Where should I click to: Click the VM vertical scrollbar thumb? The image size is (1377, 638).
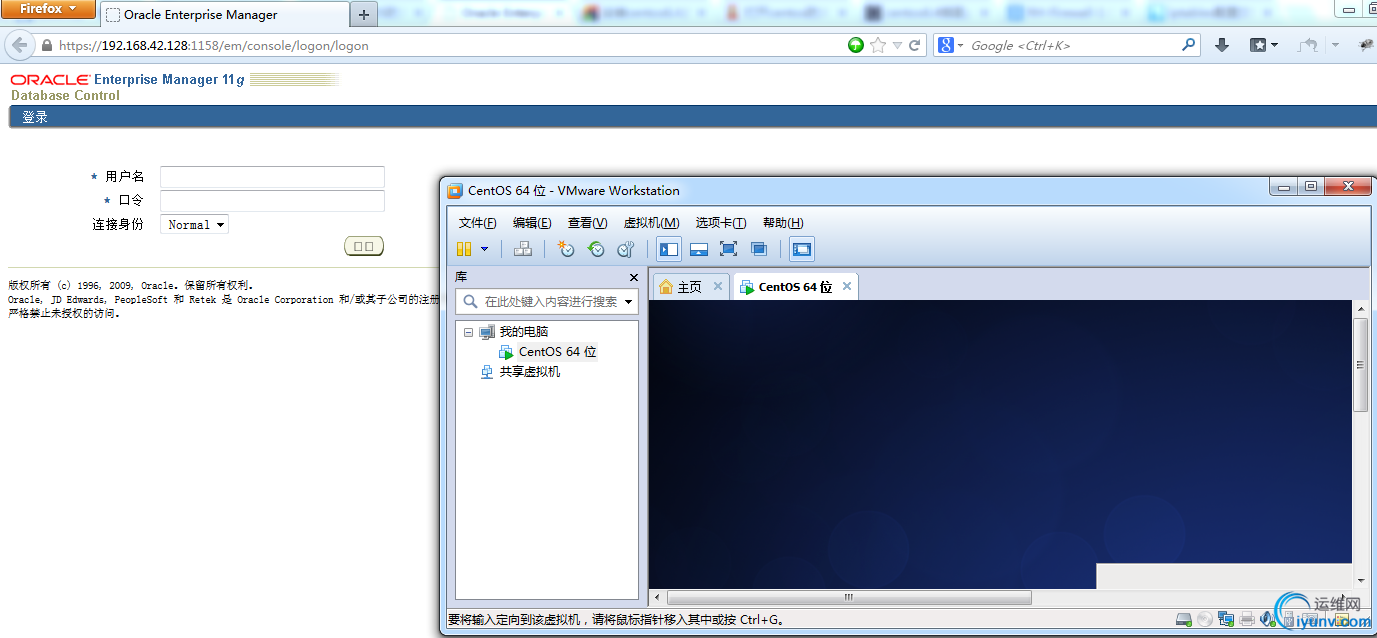pyautogui.click(x=1360, y=365)
